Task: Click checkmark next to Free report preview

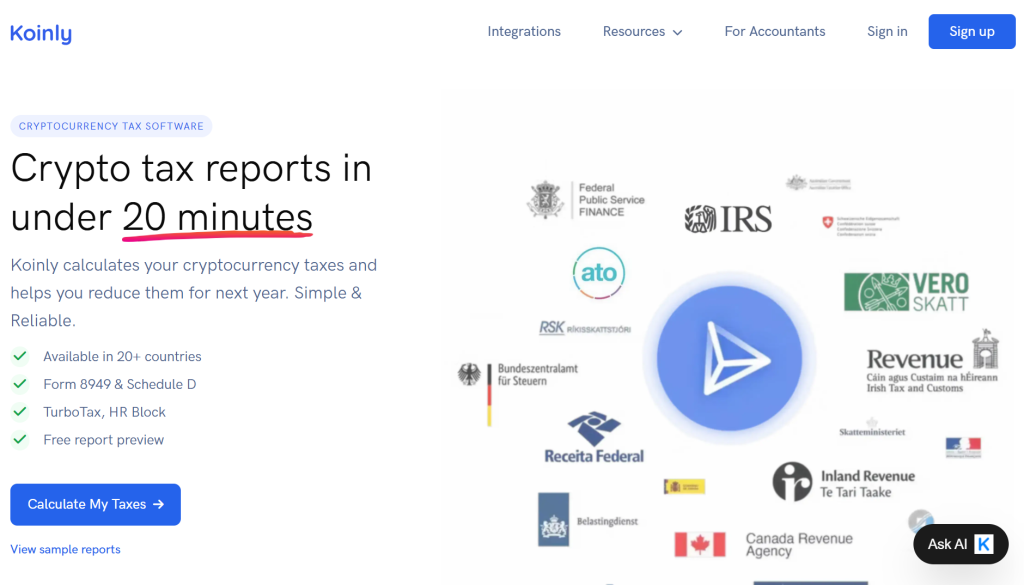Action: tap(19, 439)
